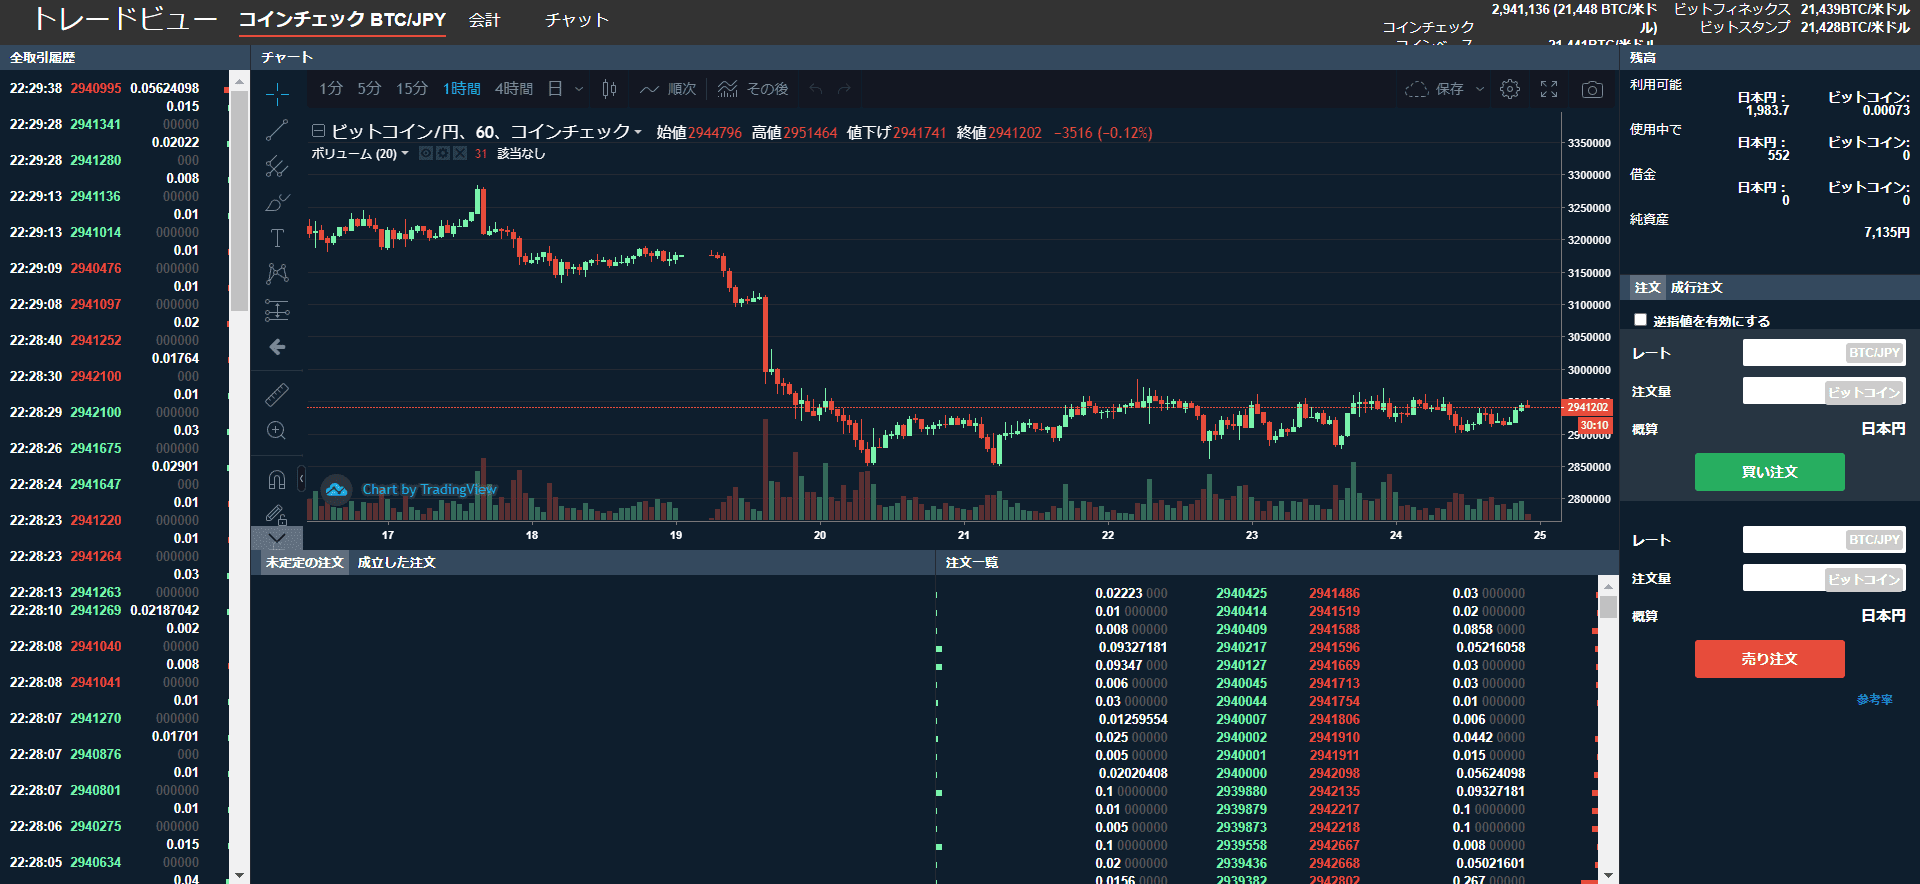This screenshot has width=1920, height=884.
Task: Open the 成行注文 order tab
Action: coord(1696,287)
